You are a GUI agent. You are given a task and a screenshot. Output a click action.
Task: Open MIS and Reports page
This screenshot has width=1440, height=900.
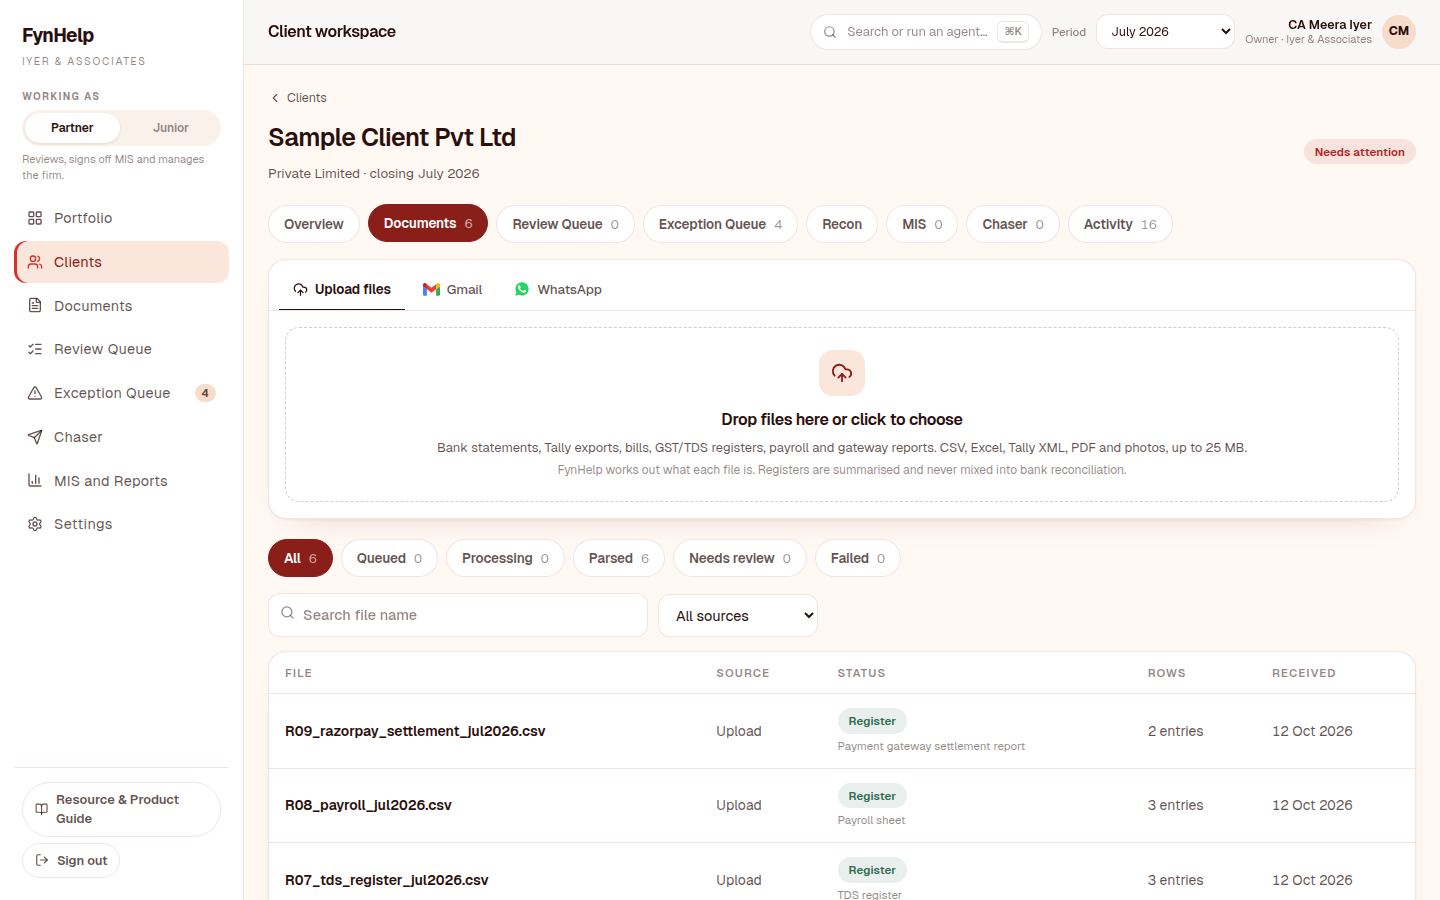pos(121,481)
